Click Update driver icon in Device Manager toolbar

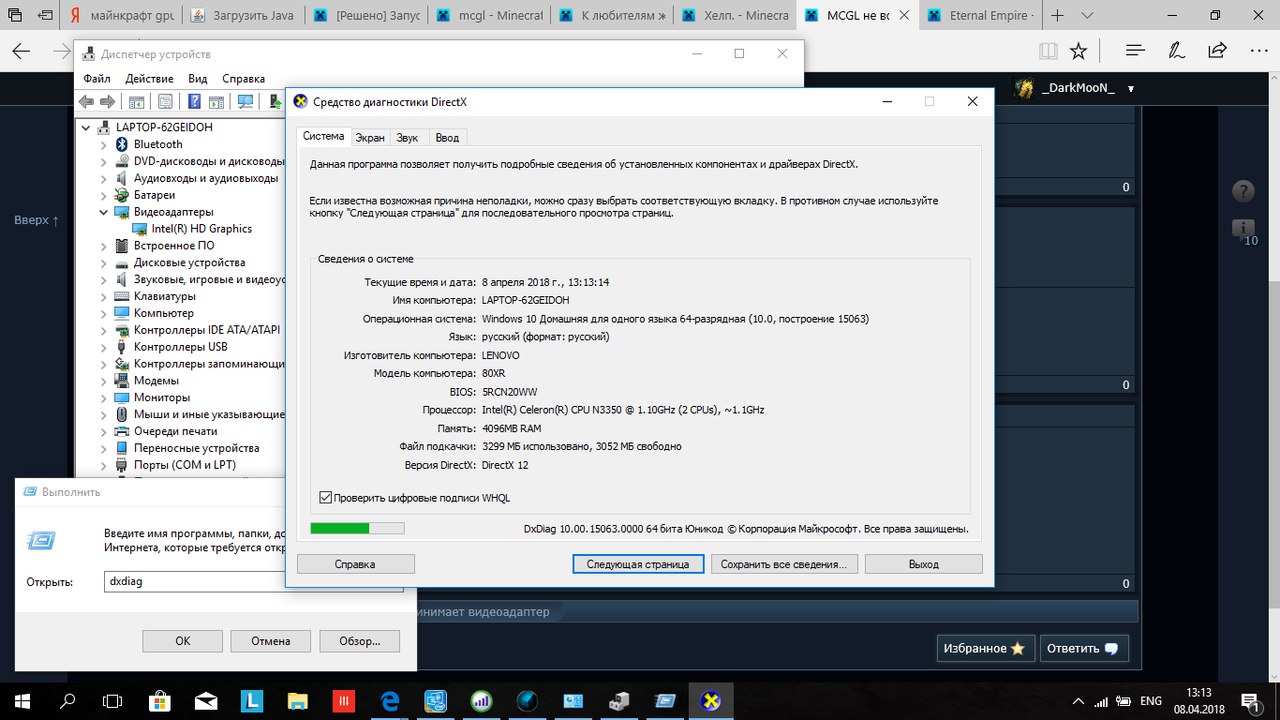point(276,101)
